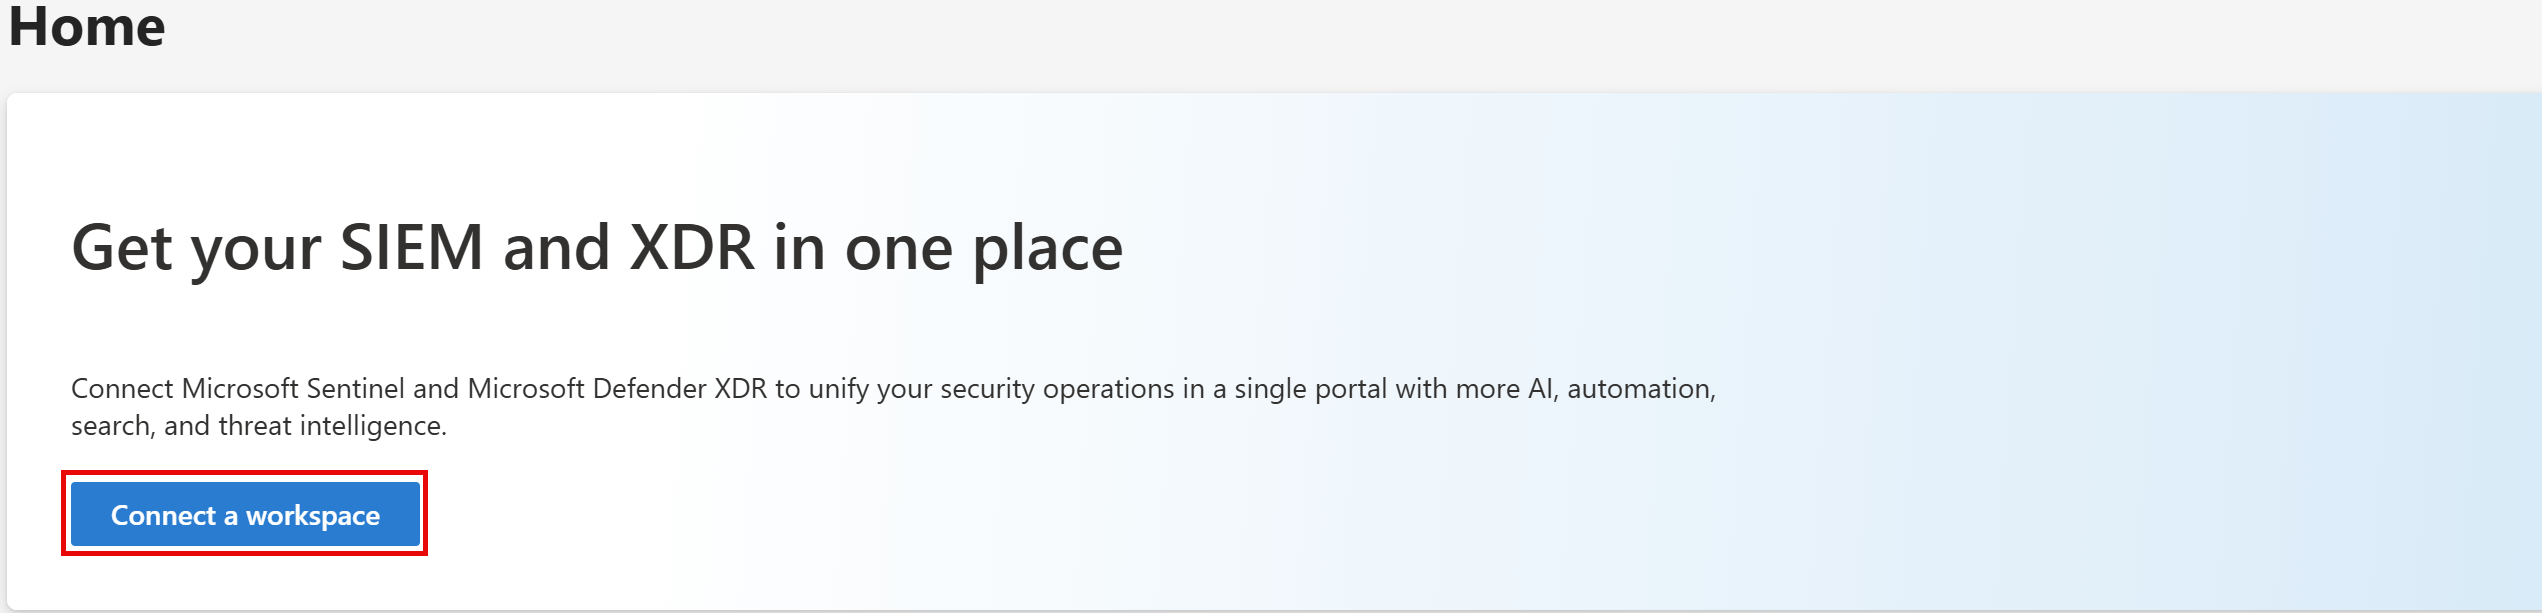Click 'threat intelligence' in the second line
This screenshot has height=613, width=2542.
click(x=331, y=426)
